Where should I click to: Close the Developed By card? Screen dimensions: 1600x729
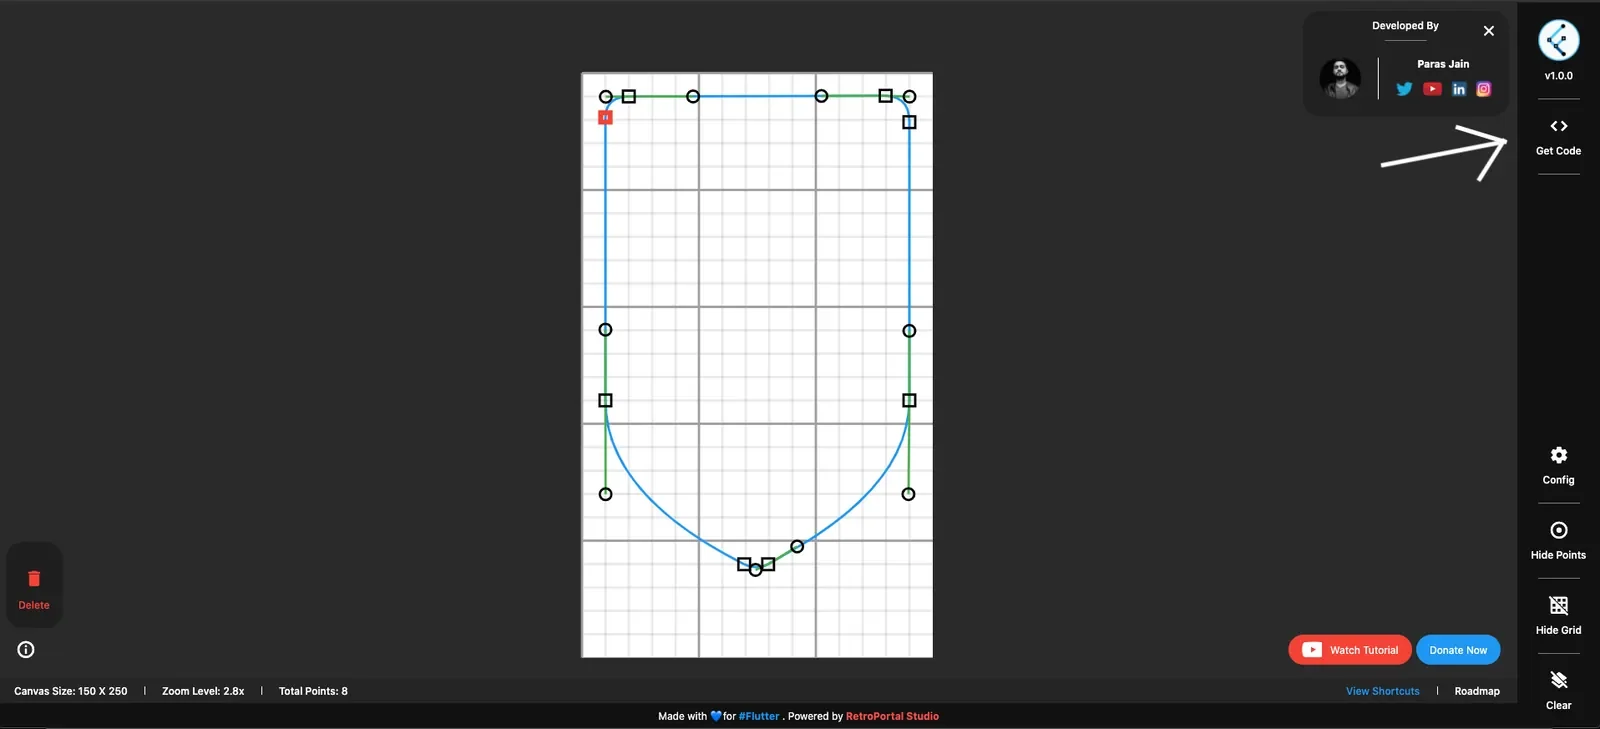1489,31
